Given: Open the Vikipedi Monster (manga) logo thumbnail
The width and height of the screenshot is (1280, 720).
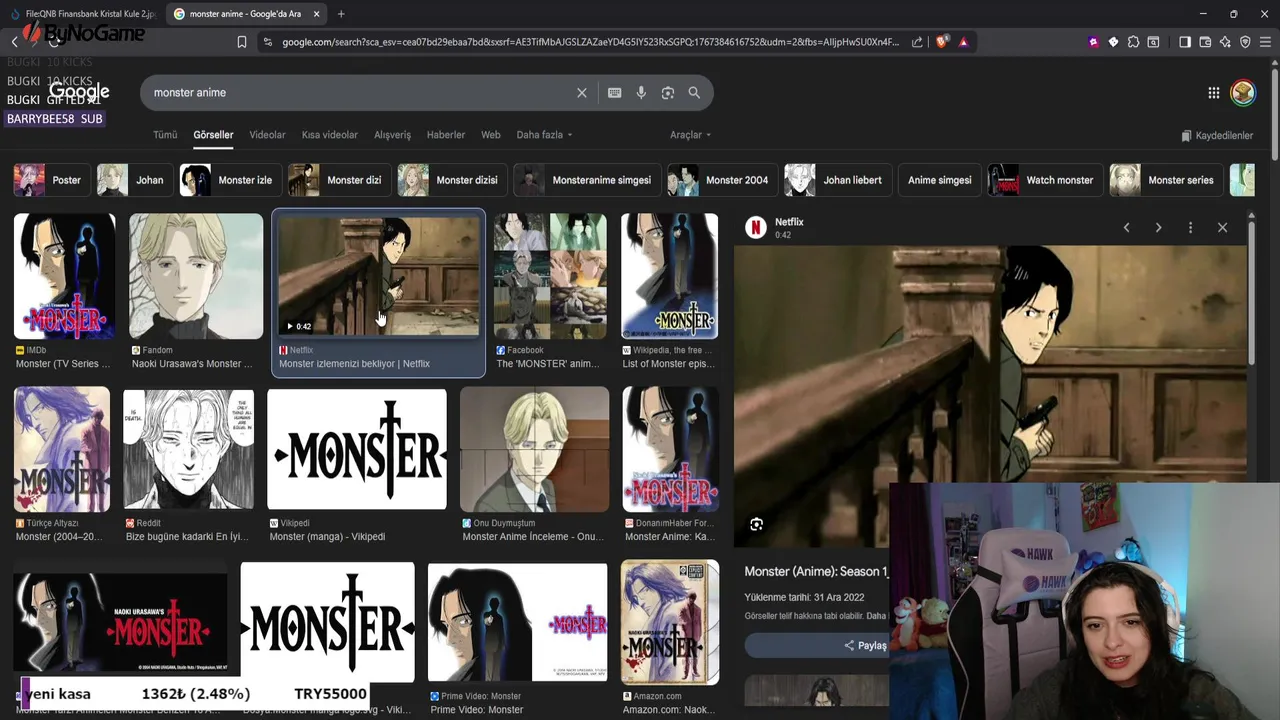Looking at the screenshot, I should point(357,449).
